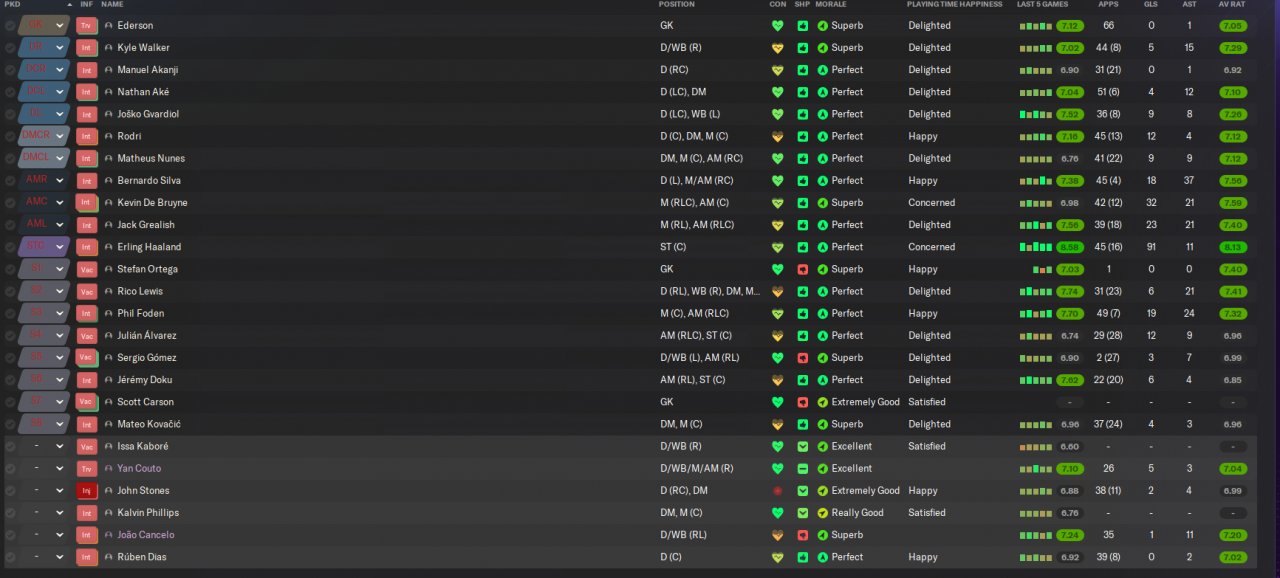This screenshot has height=578, width=1280.
Task: Click Sergio Gómez's red sharpness icon
Action: 802,358
